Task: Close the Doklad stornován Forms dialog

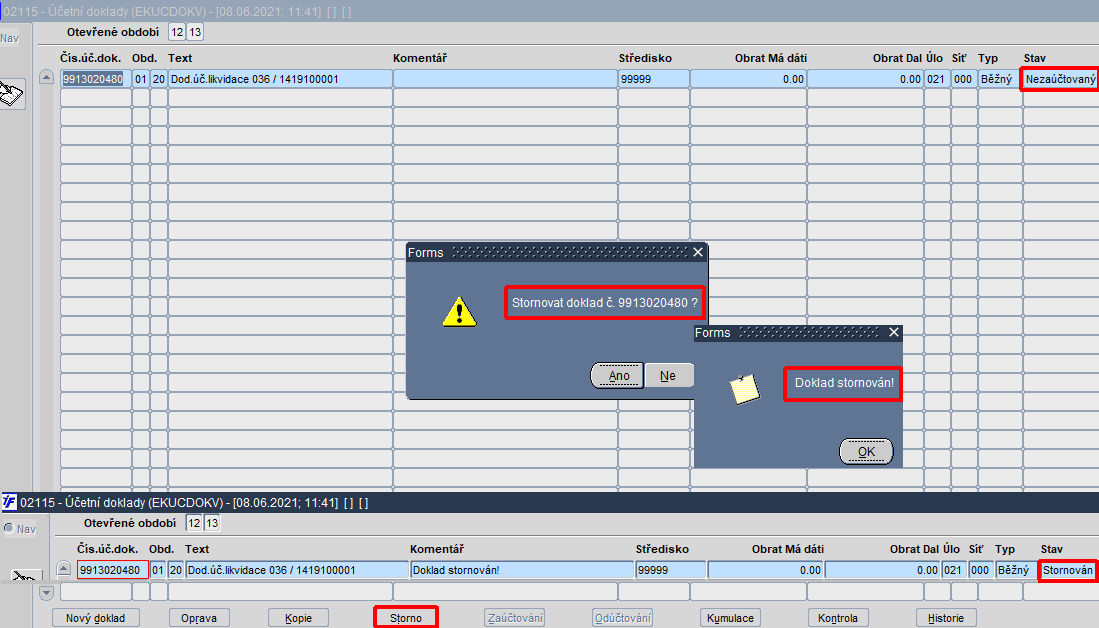Action: tap(894, 332)
